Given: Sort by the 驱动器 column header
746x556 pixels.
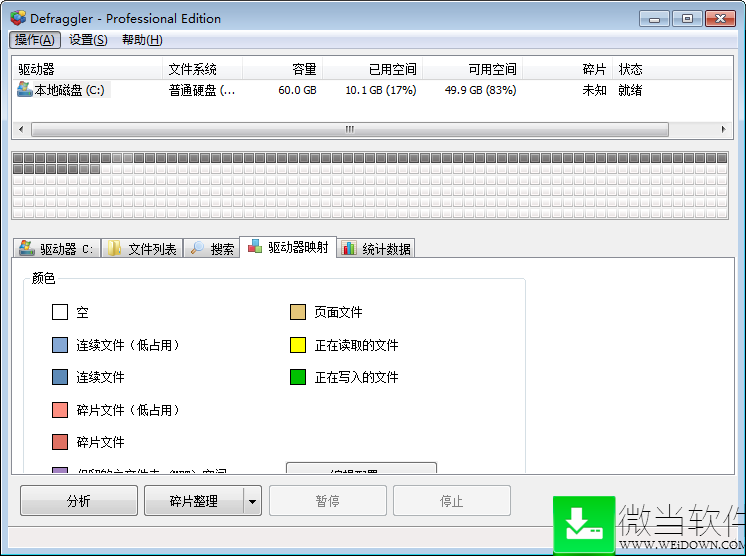Looking at the screenshot, I should pos(88,69).
